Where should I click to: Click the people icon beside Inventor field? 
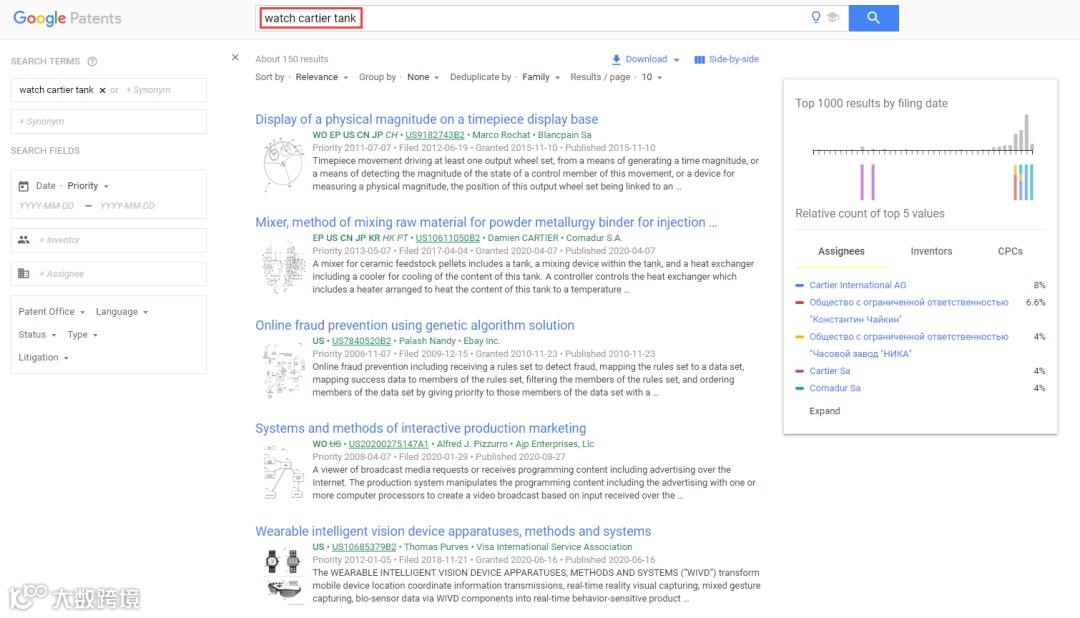(23, 240)
